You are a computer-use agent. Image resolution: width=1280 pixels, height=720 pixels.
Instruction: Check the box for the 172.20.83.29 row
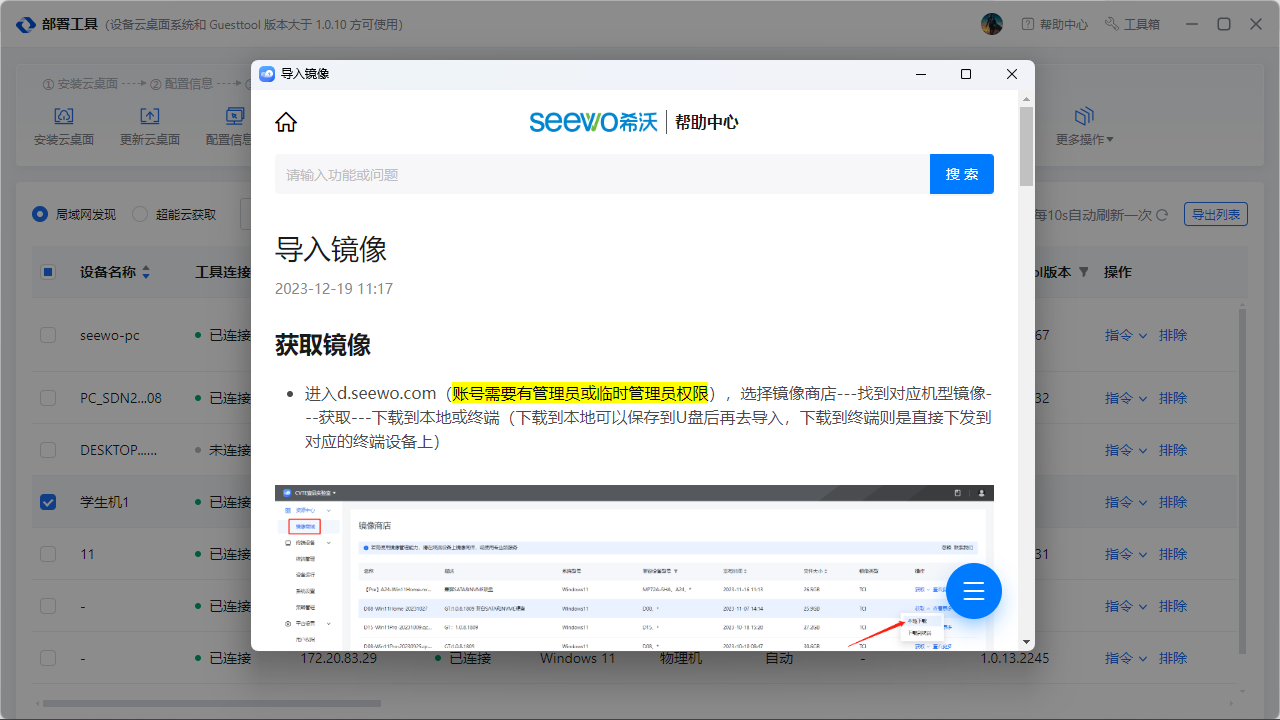(48, 658)
